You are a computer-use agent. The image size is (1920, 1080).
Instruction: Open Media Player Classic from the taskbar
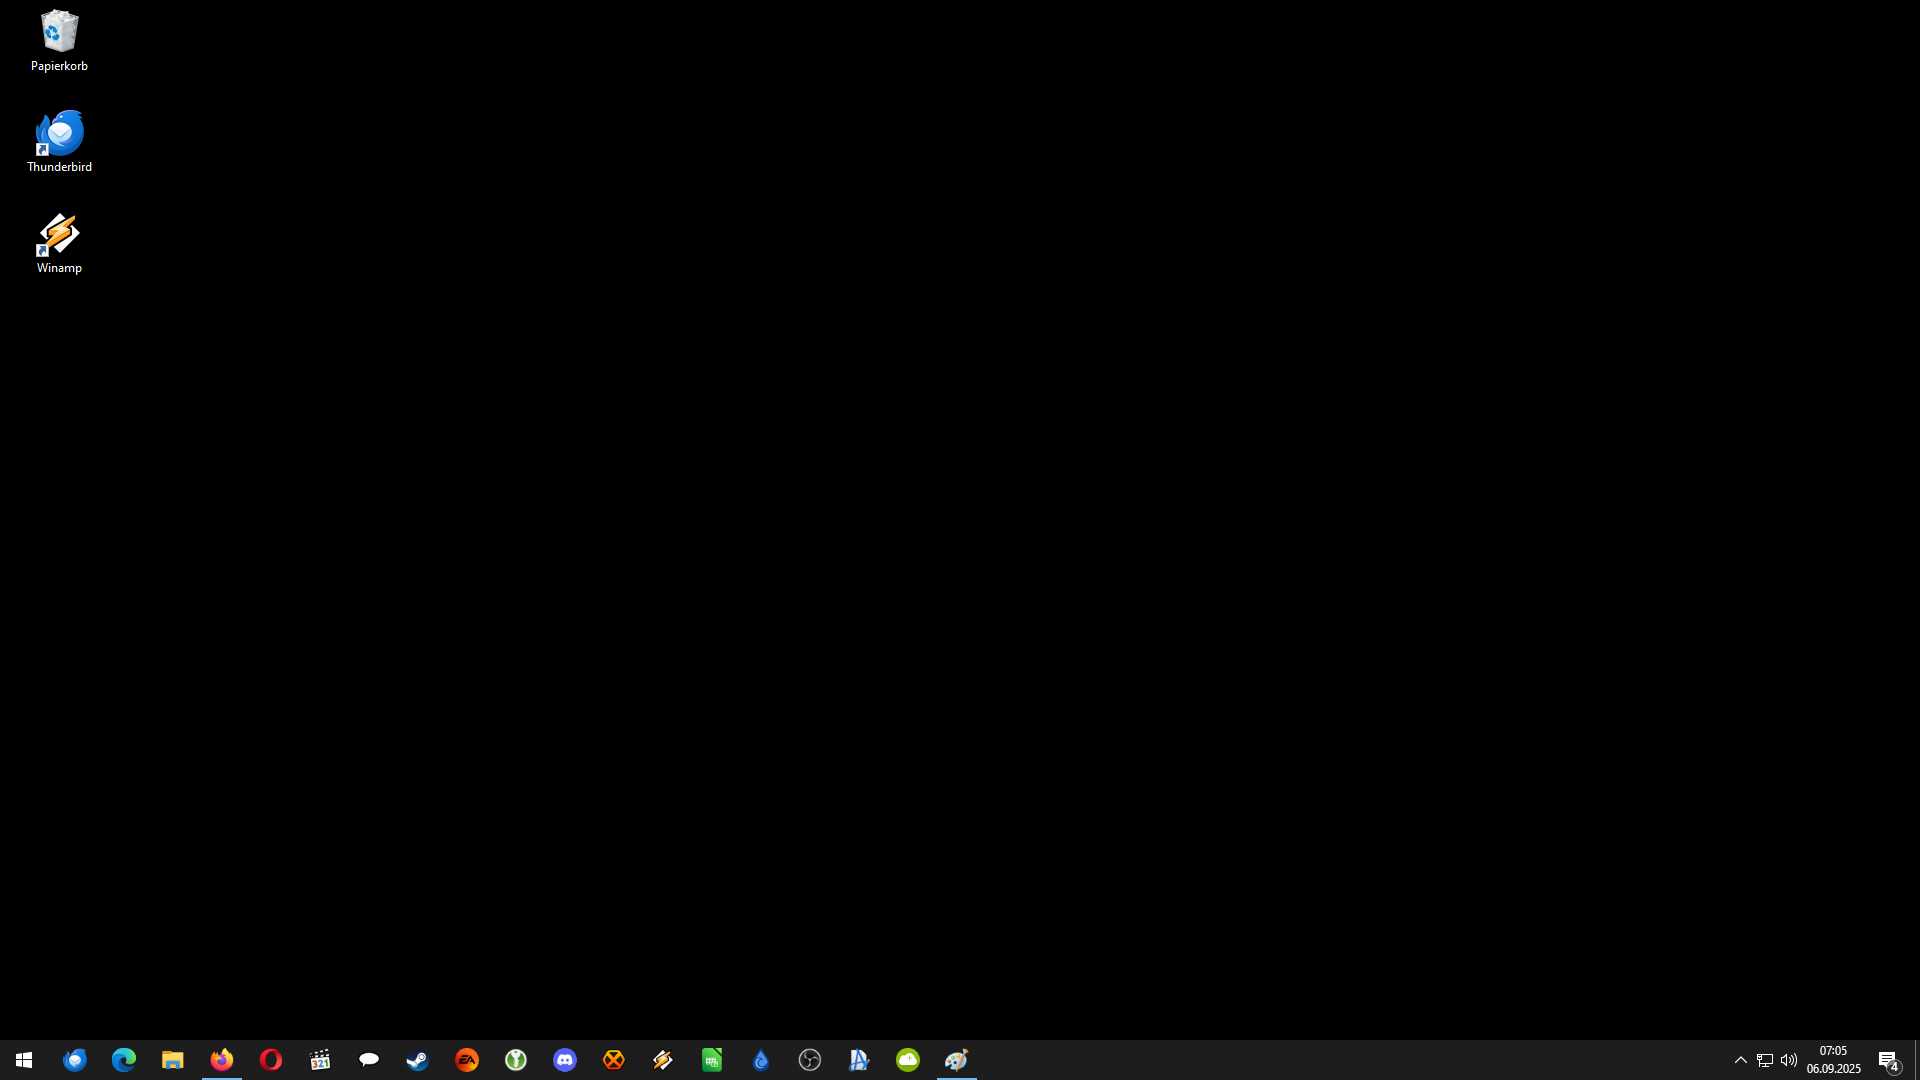coord(320,1060)
